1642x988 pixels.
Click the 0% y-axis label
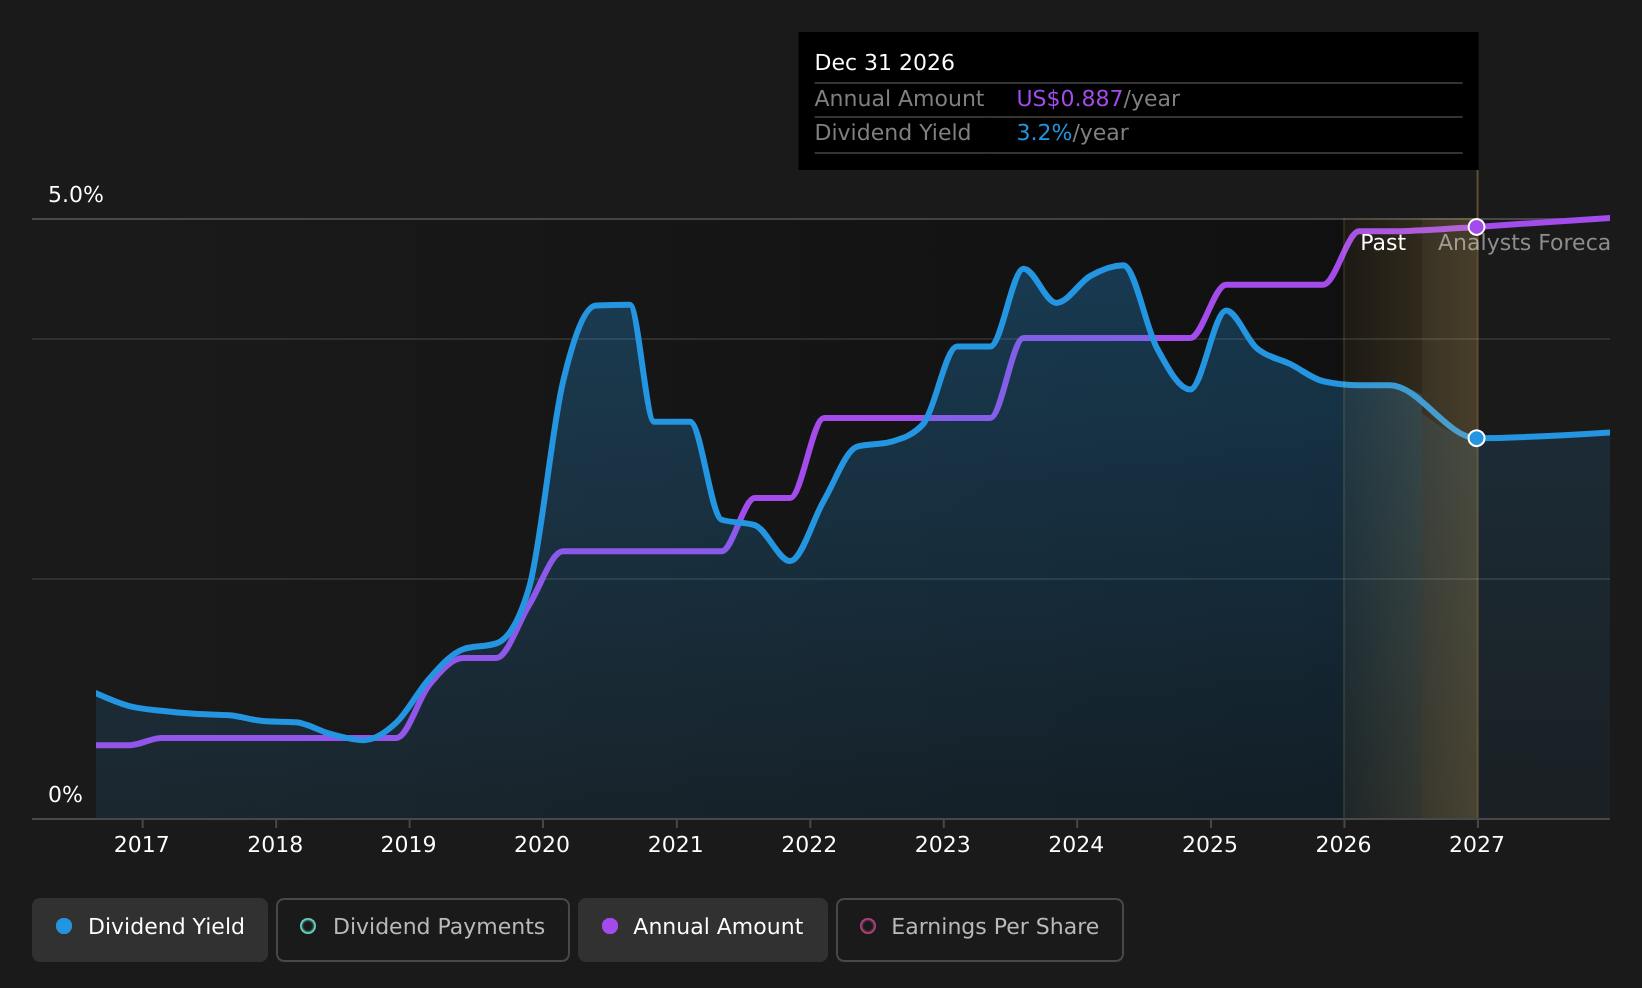click(65, 795)
